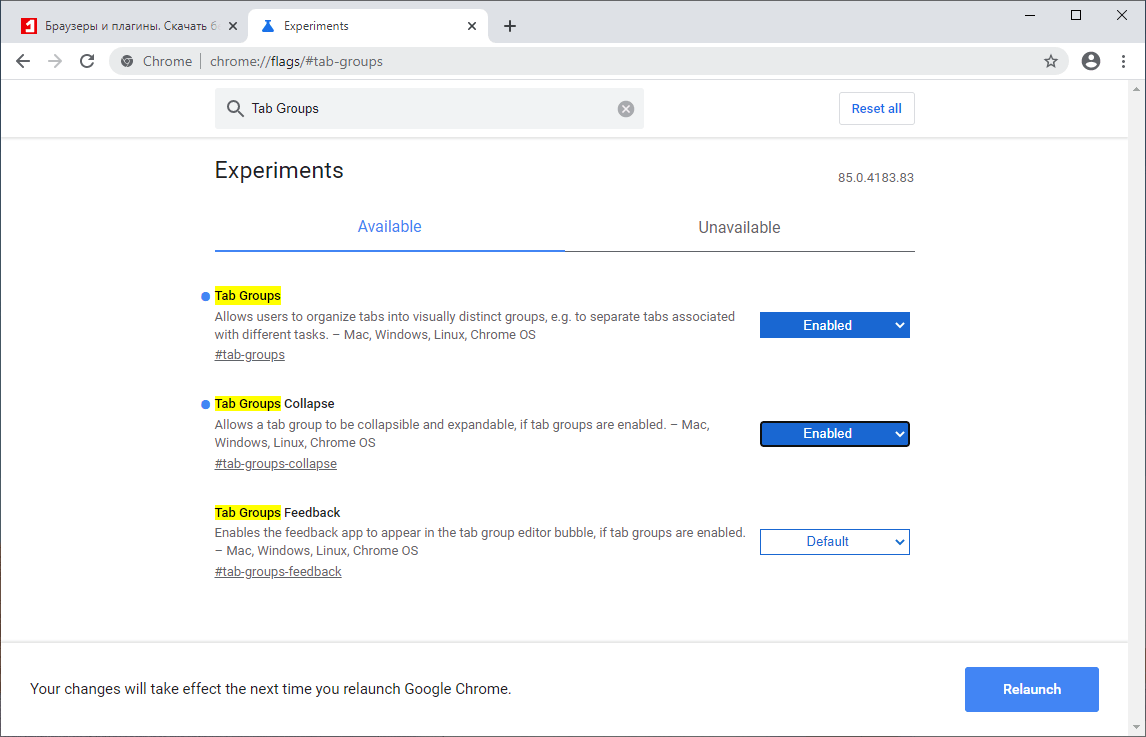Bookmark this page using the star icon
This screenshot has width=1146, height=737.
[1051, 61]
